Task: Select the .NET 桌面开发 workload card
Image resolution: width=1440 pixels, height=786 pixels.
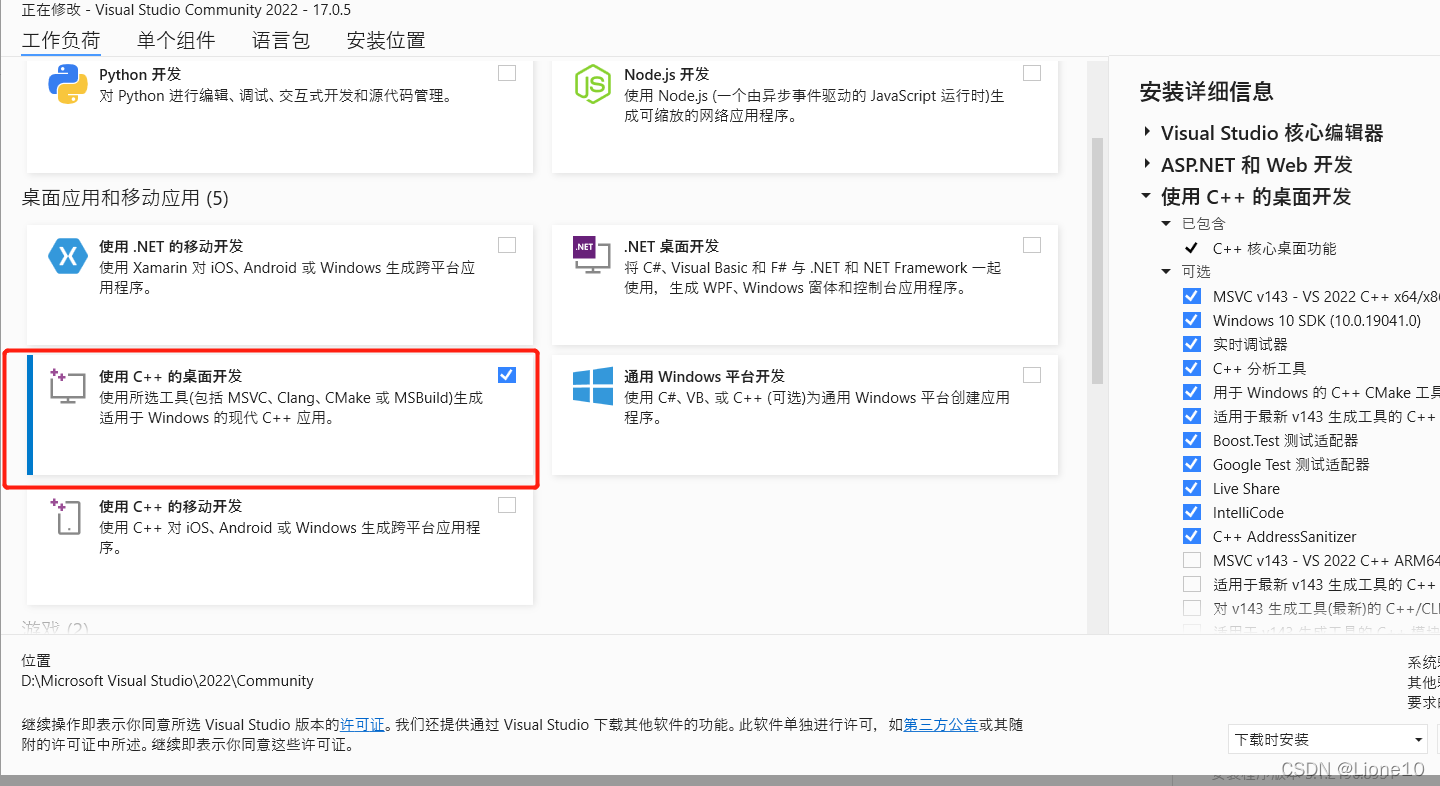Action: [805, 285]
